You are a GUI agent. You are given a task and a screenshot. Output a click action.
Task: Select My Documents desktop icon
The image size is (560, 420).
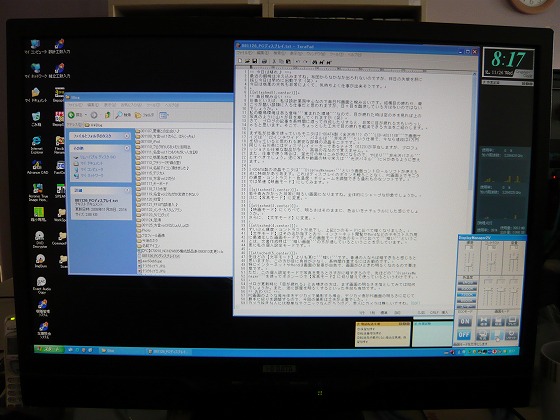(x=36, y=95)
